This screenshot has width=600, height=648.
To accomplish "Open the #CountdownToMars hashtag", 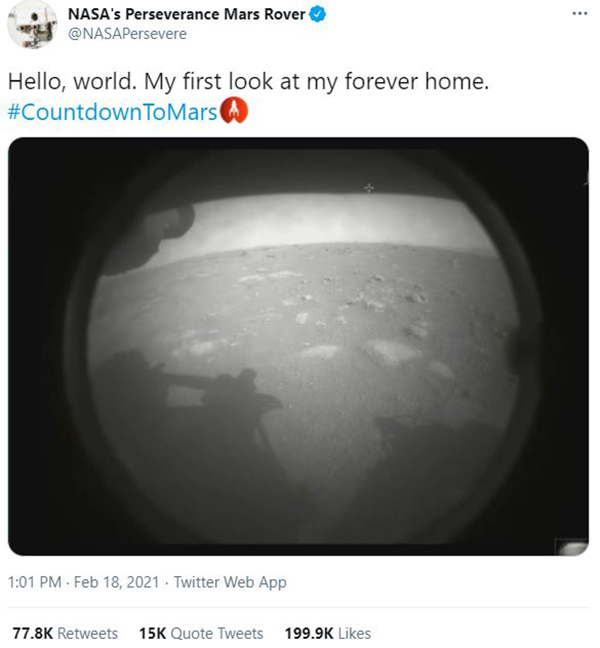I will [x=112, y=112].
